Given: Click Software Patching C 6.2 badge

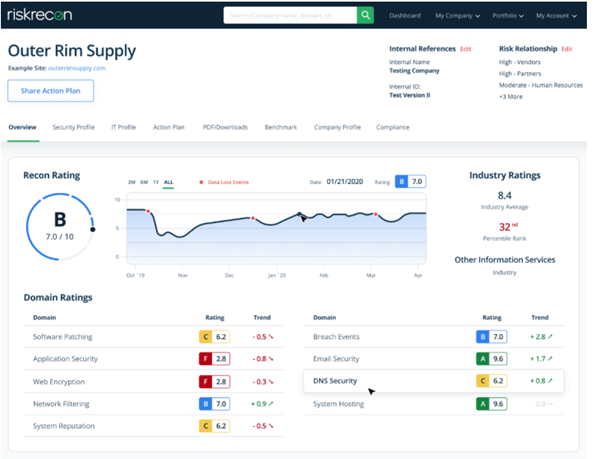Looking at the screenshot, I should point(215,337).
